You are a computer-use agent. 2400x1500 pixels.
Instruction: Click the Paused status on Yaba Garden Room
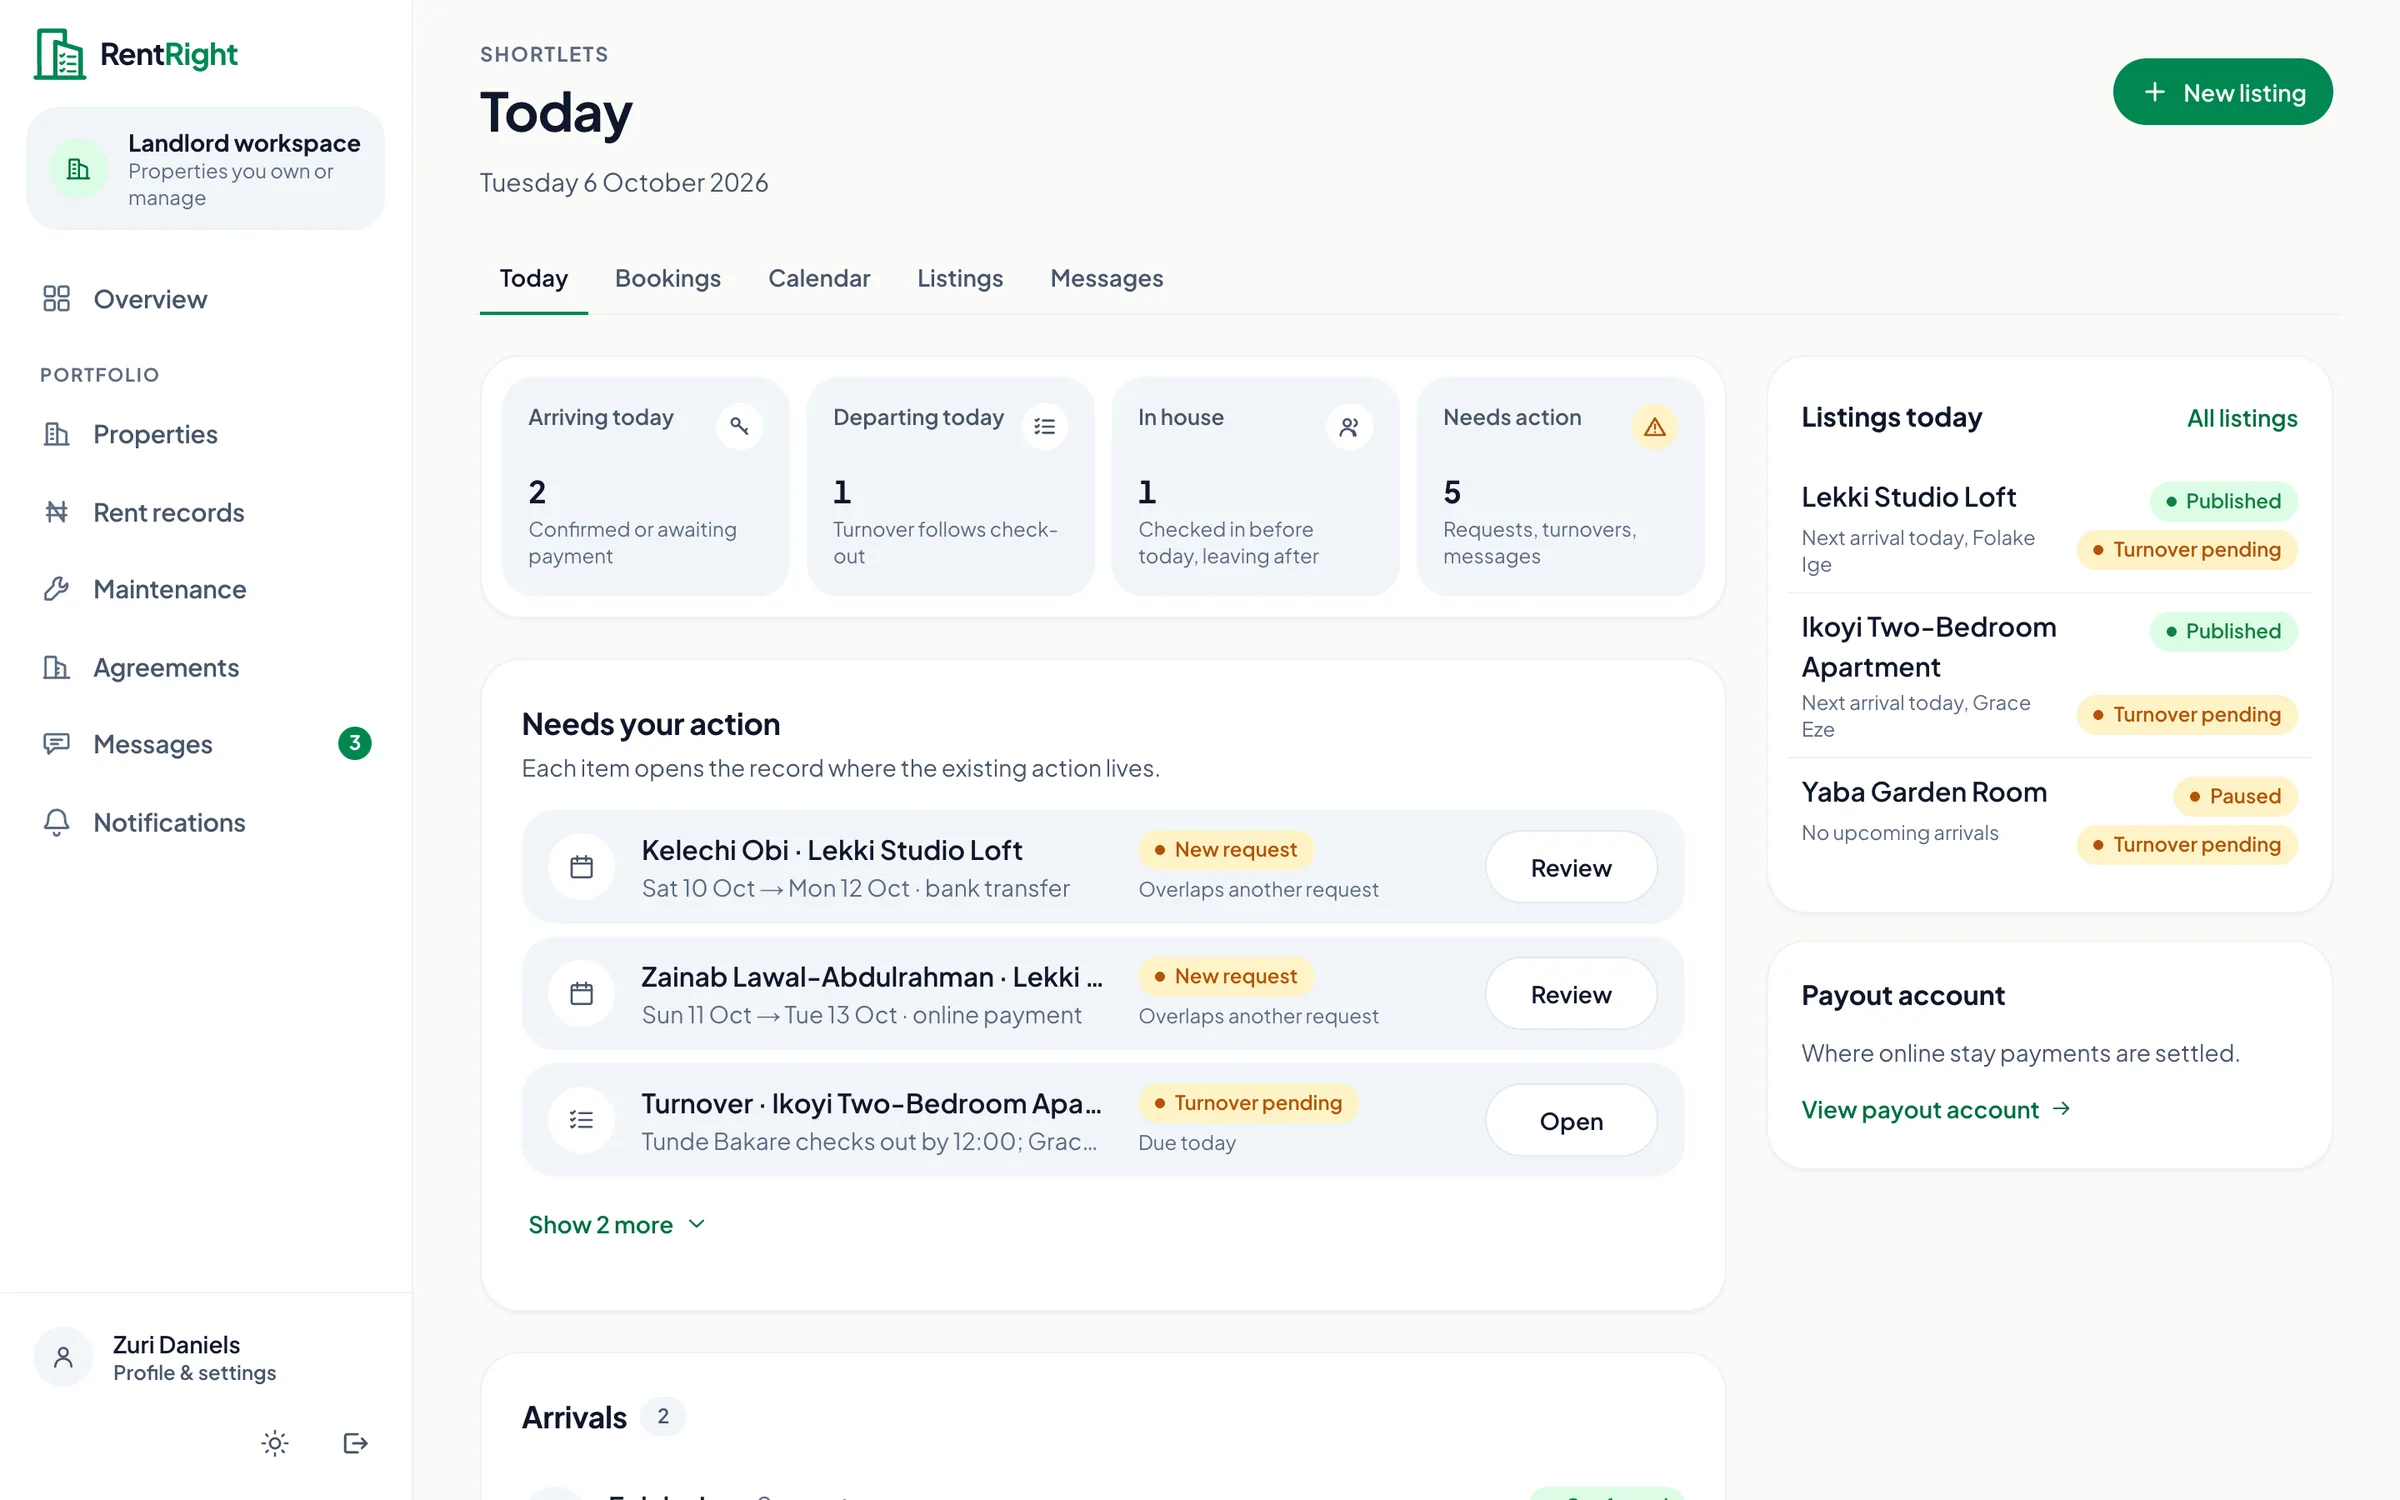tap(2235, 796)
